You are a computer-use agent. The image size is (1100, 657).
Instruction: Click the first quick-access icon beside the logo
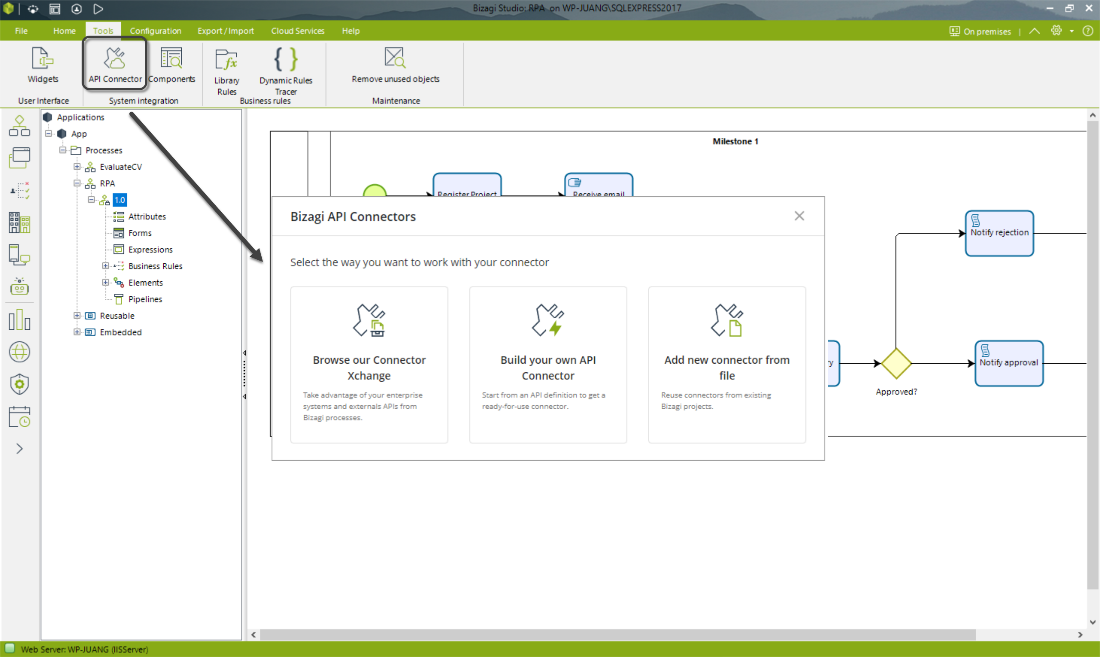pyautogui.click(x=33, y=9)
